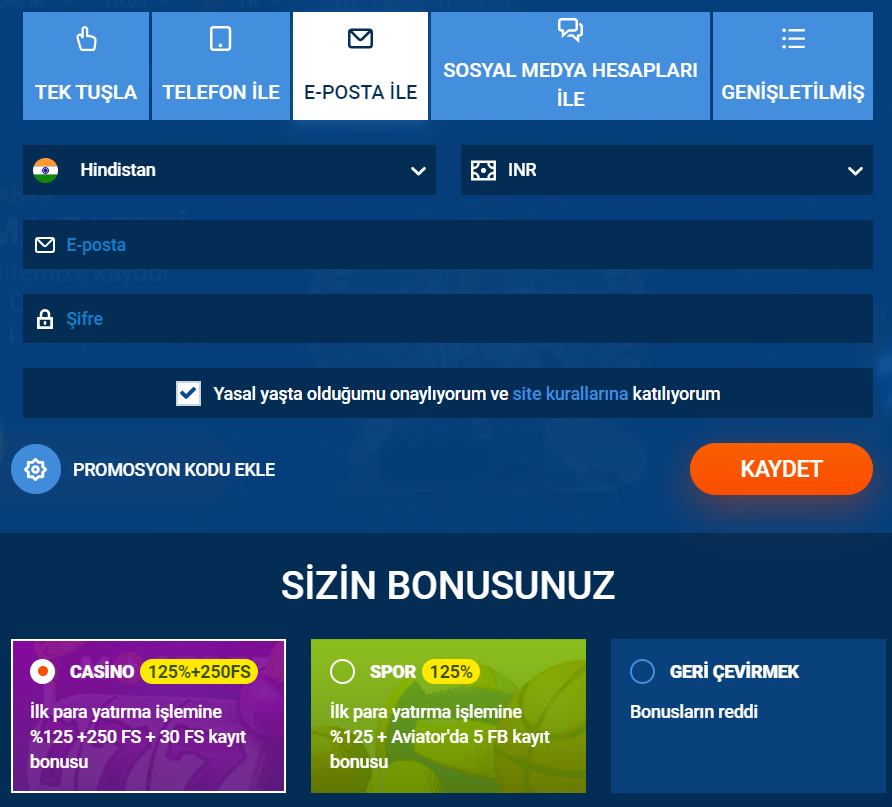Open the site kurallarına link

click(x=570, y=394)
